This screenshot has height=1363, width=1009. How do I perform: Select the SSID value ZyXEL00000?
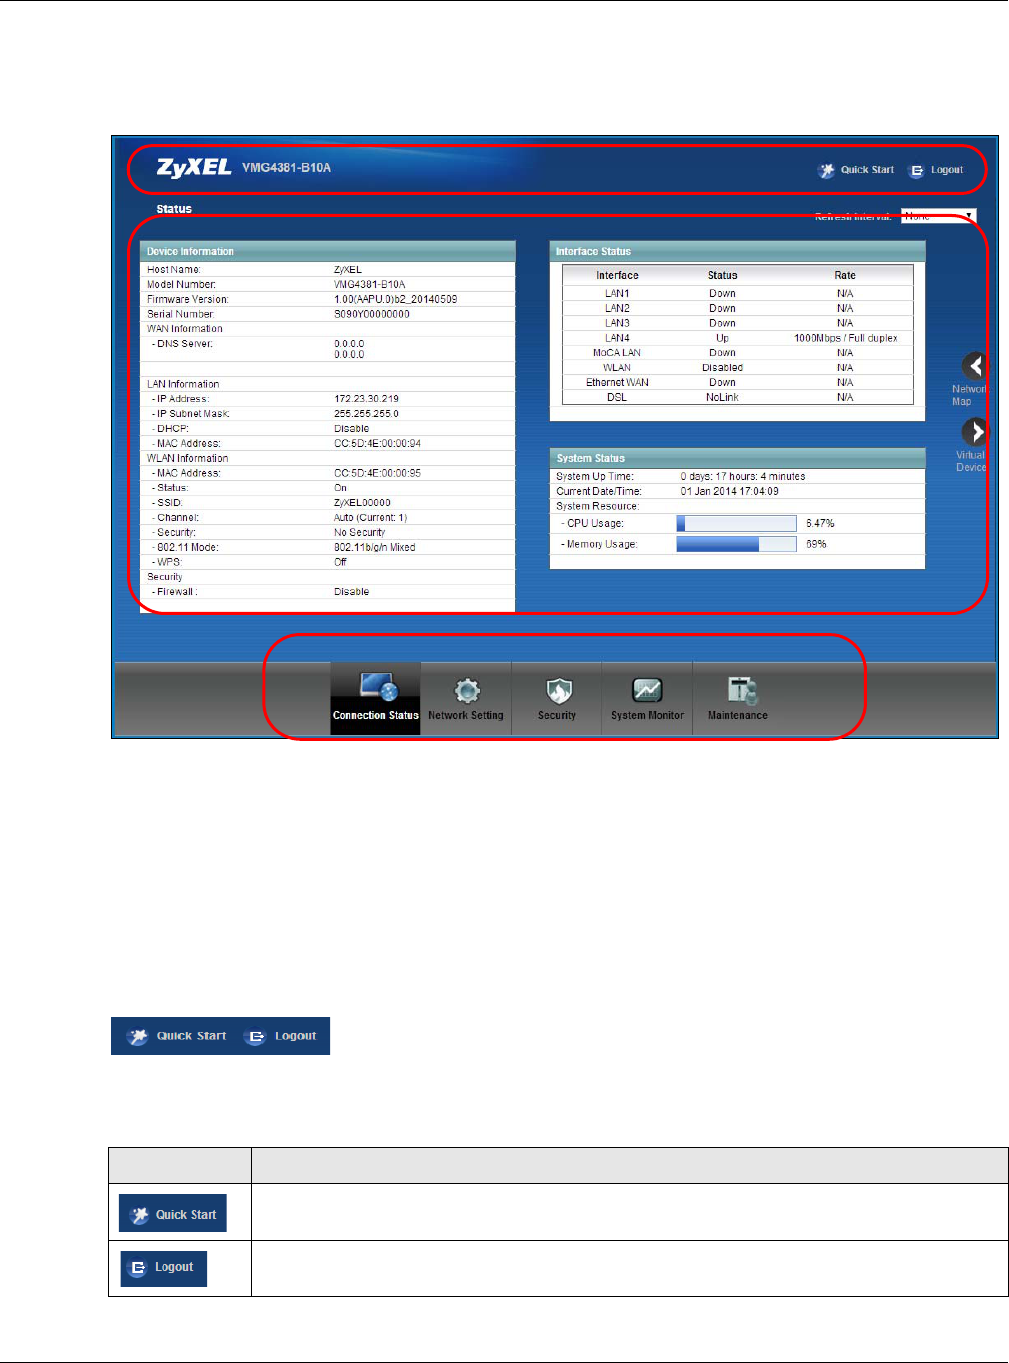[362, 503]
